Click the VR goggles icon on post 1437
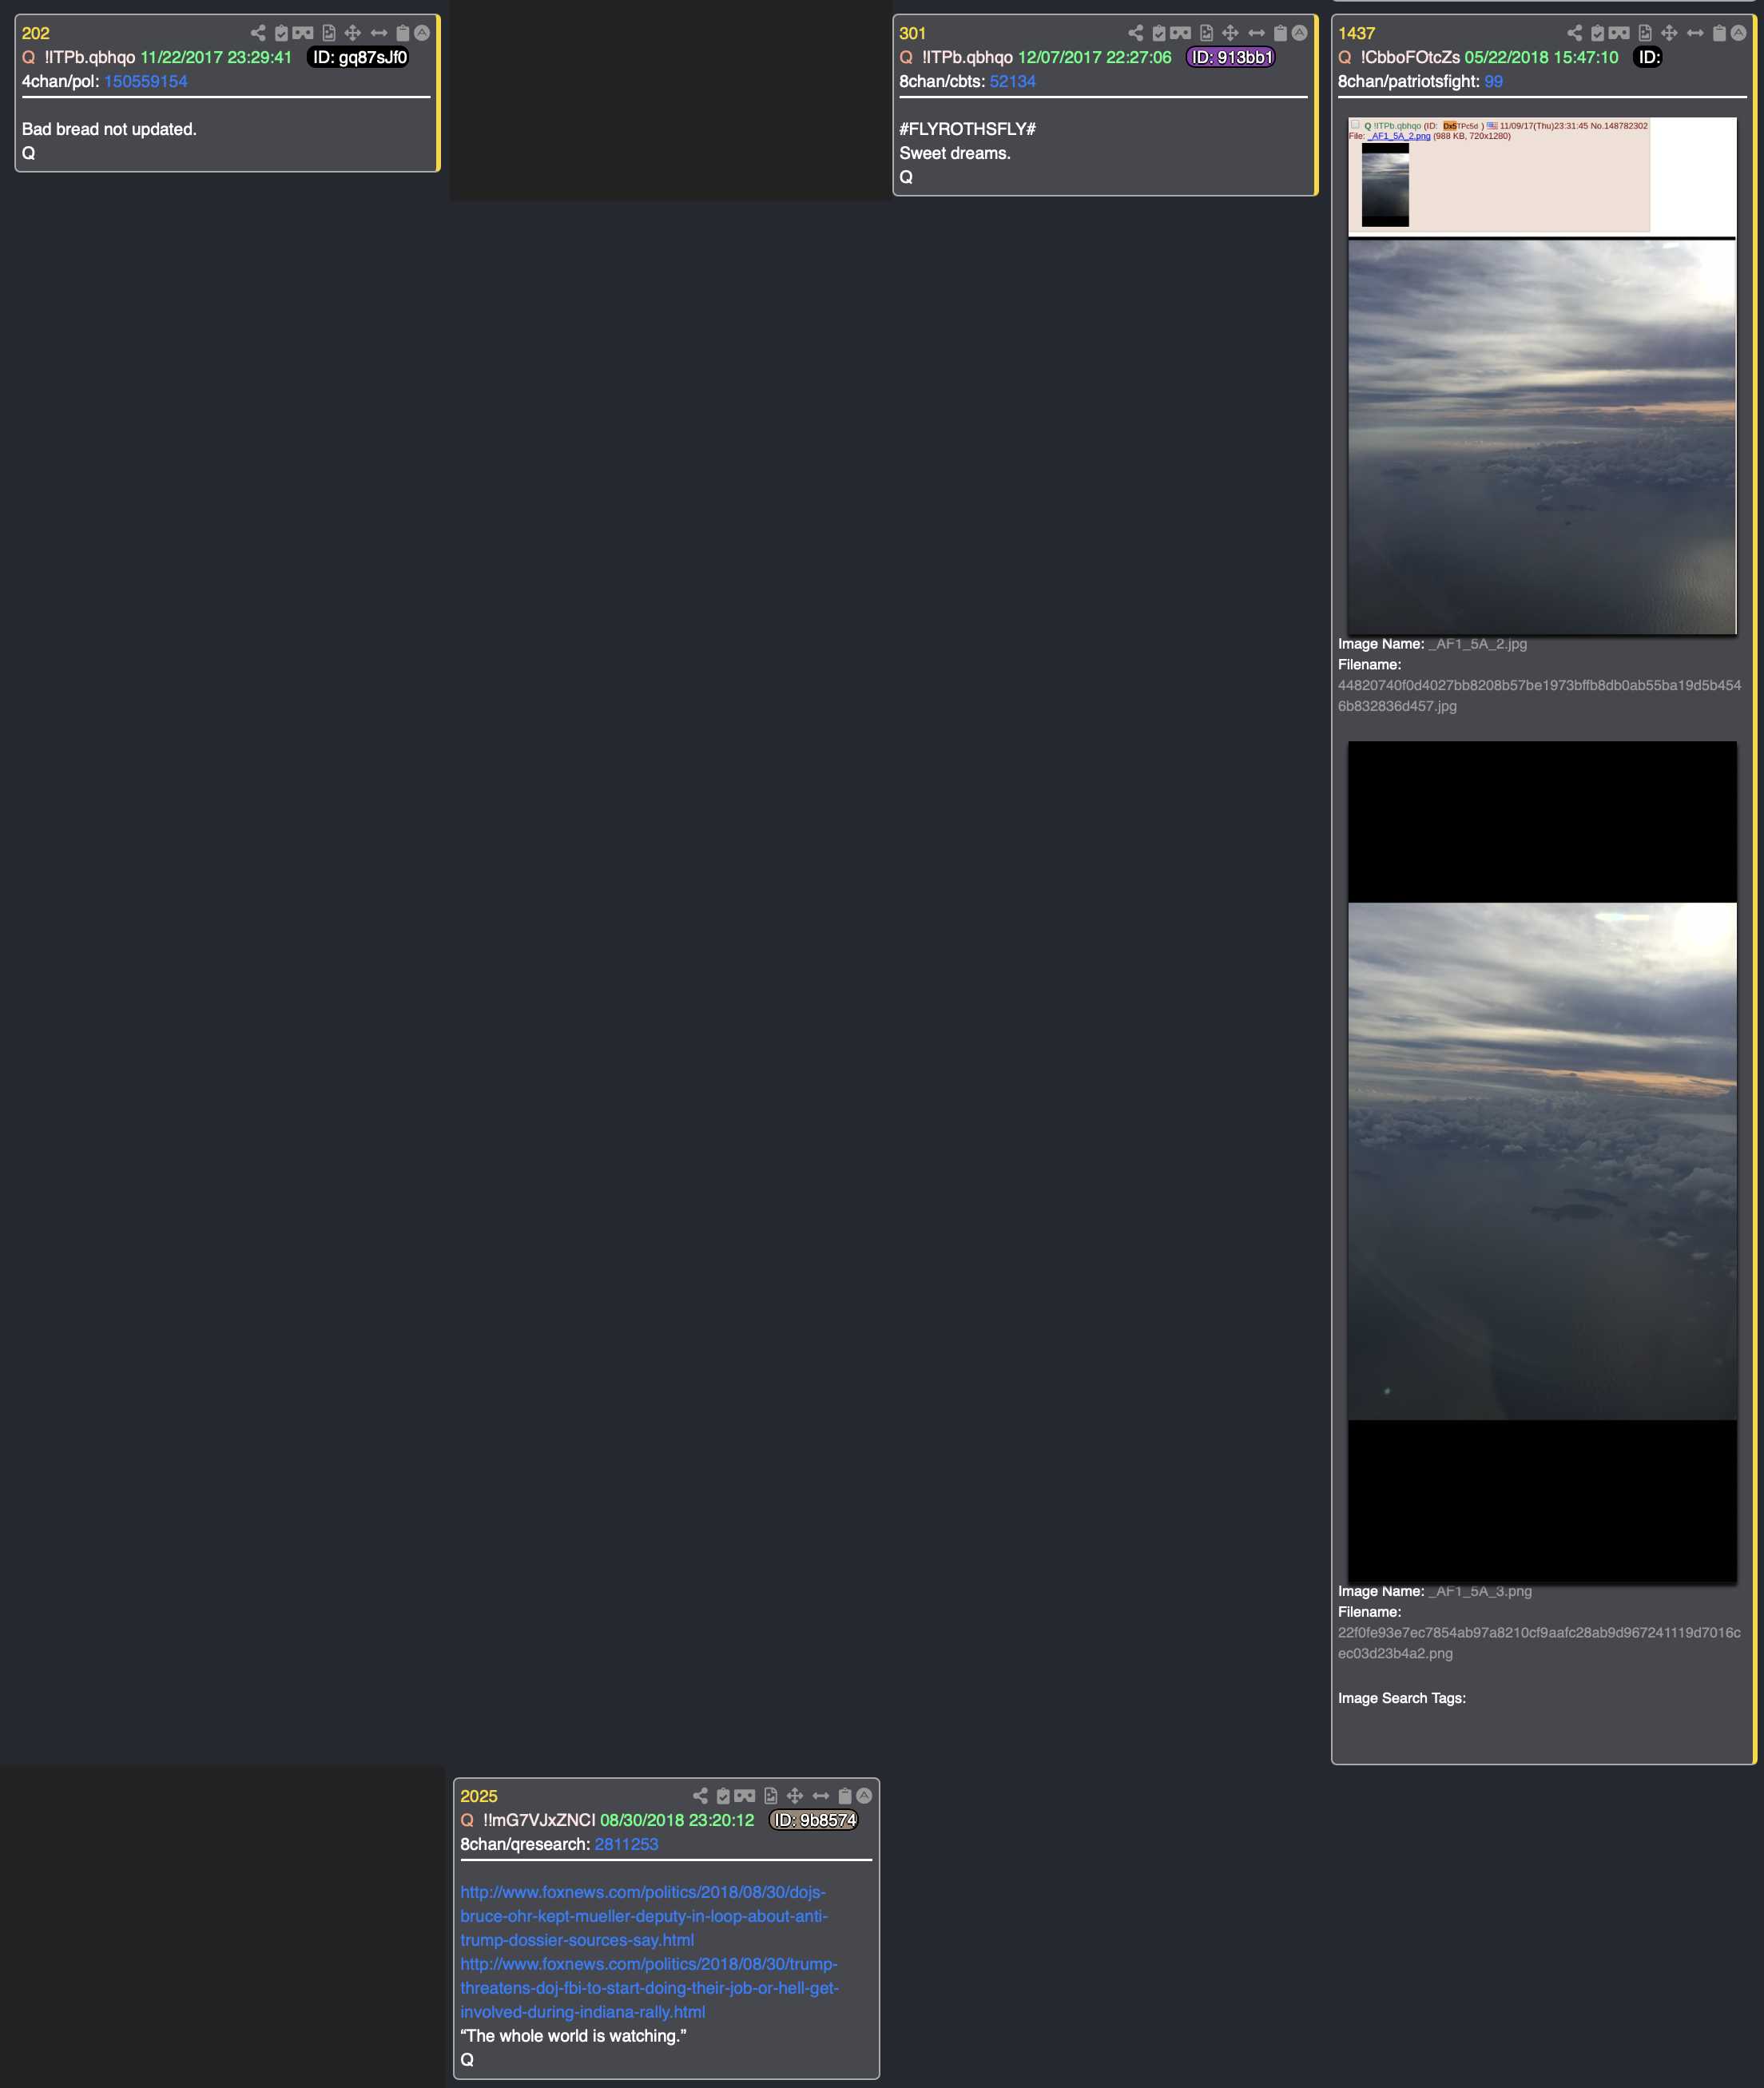 click(1619, 33)
